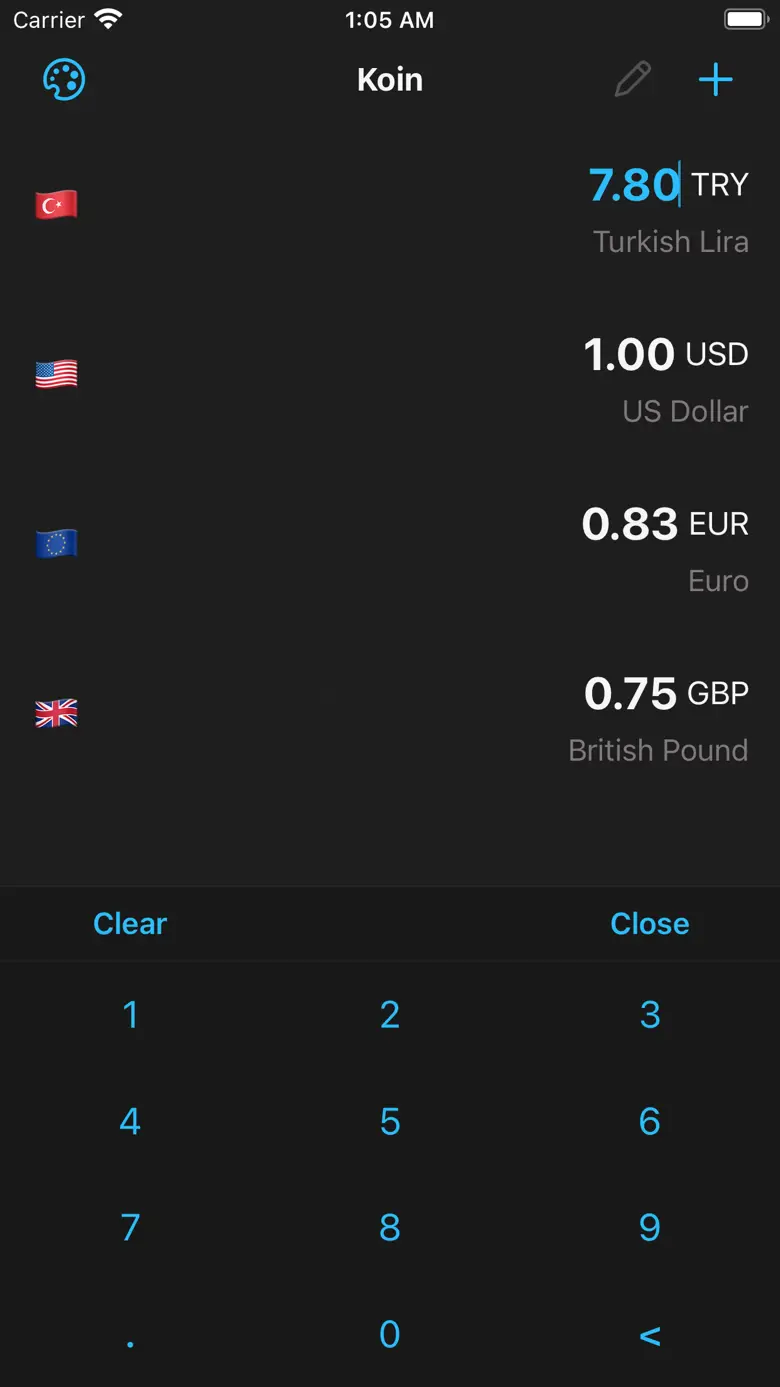Tap the pencil edit icon
The height and width of the screenshot is (1387, 780).
click(632, 80)
